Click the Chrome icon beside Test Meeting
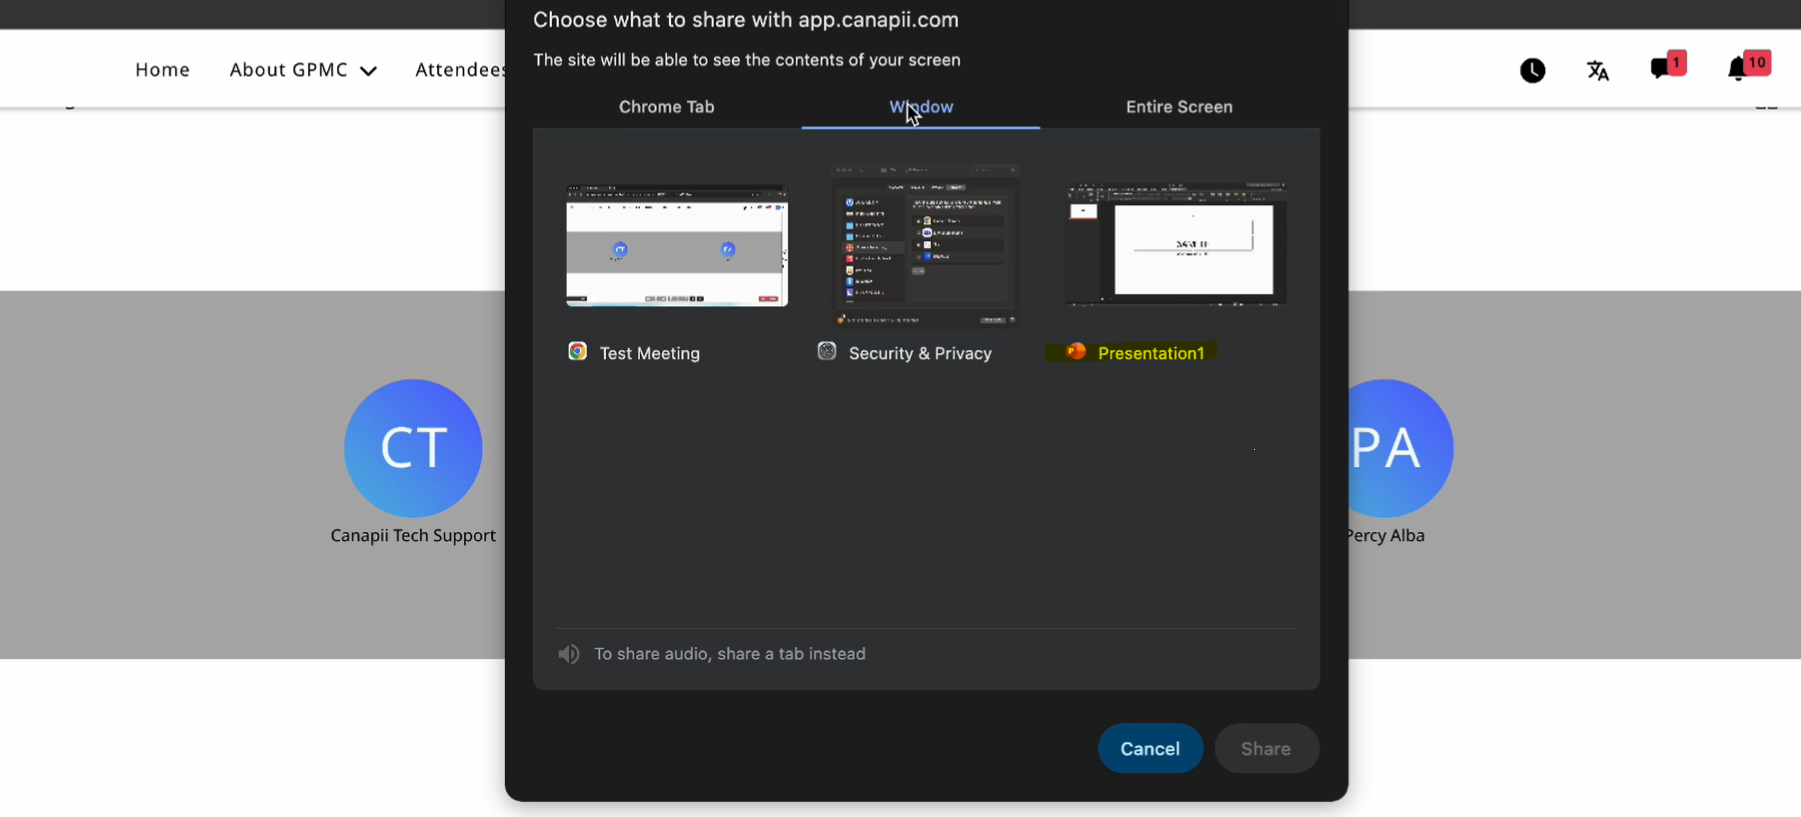Viewport: 1801px width, 817px height. [x=577, y=352]
